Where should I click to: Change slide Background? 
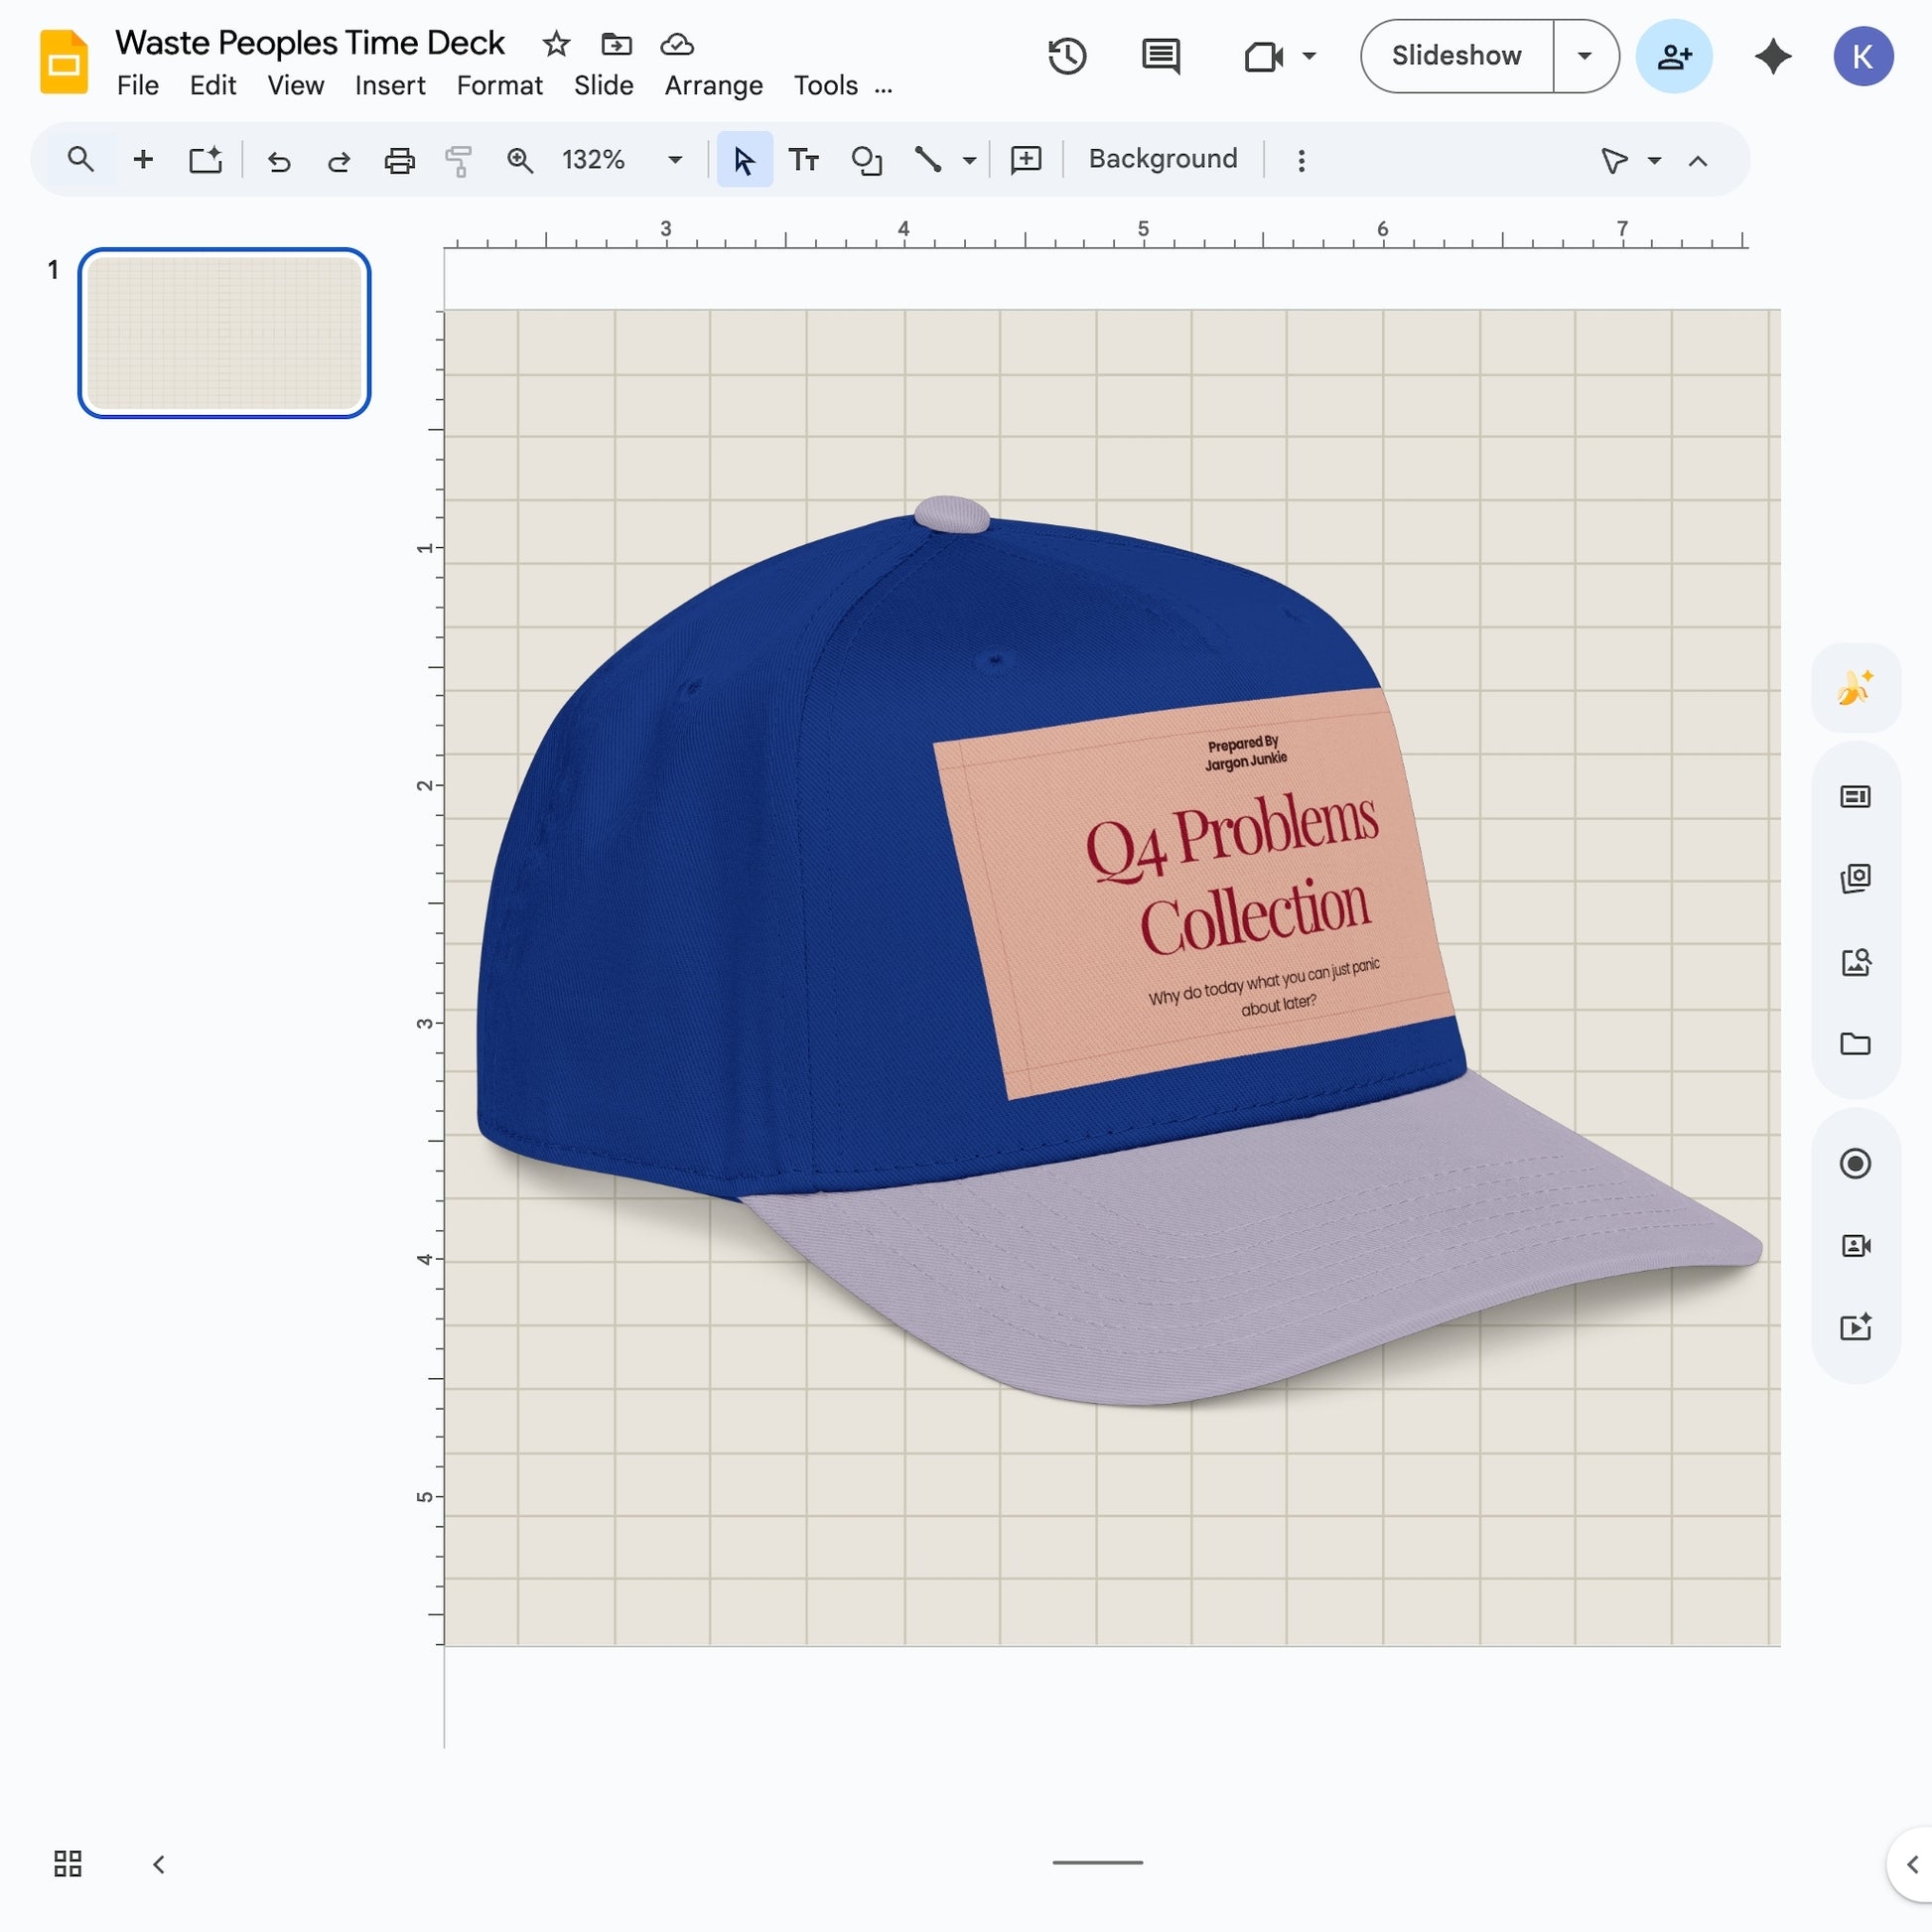(1163, 159)
